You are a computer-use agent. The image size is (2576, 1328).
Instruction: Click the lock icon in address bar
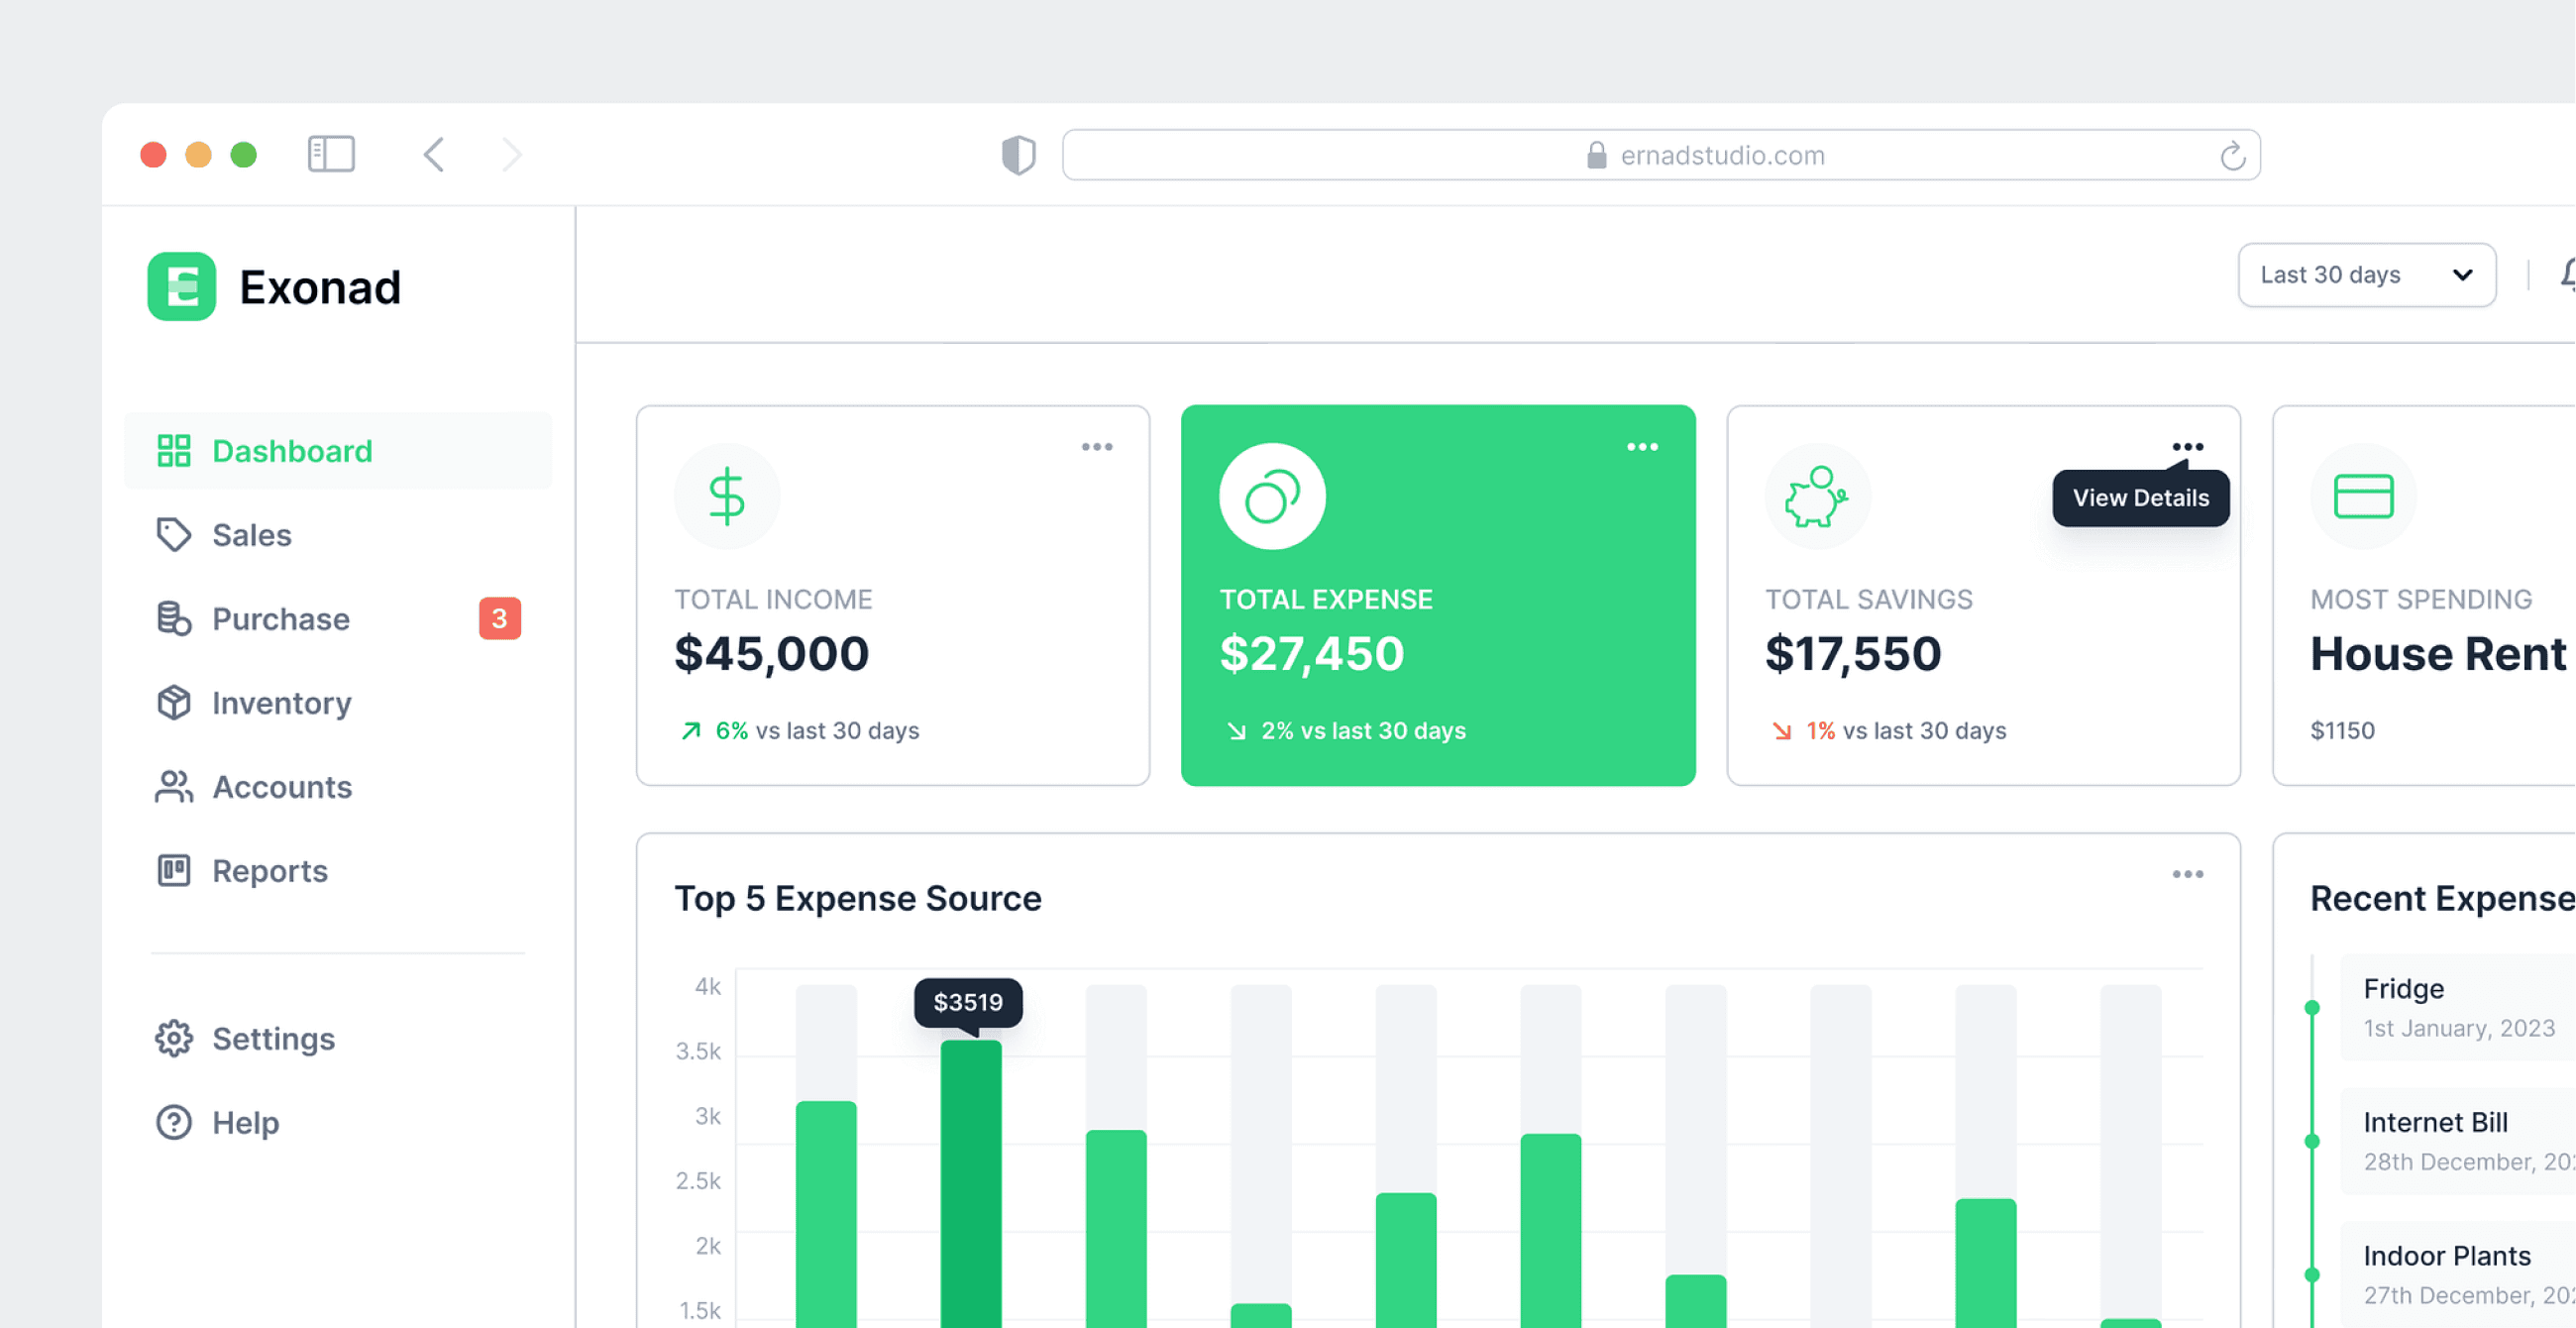coord(1597,155)
